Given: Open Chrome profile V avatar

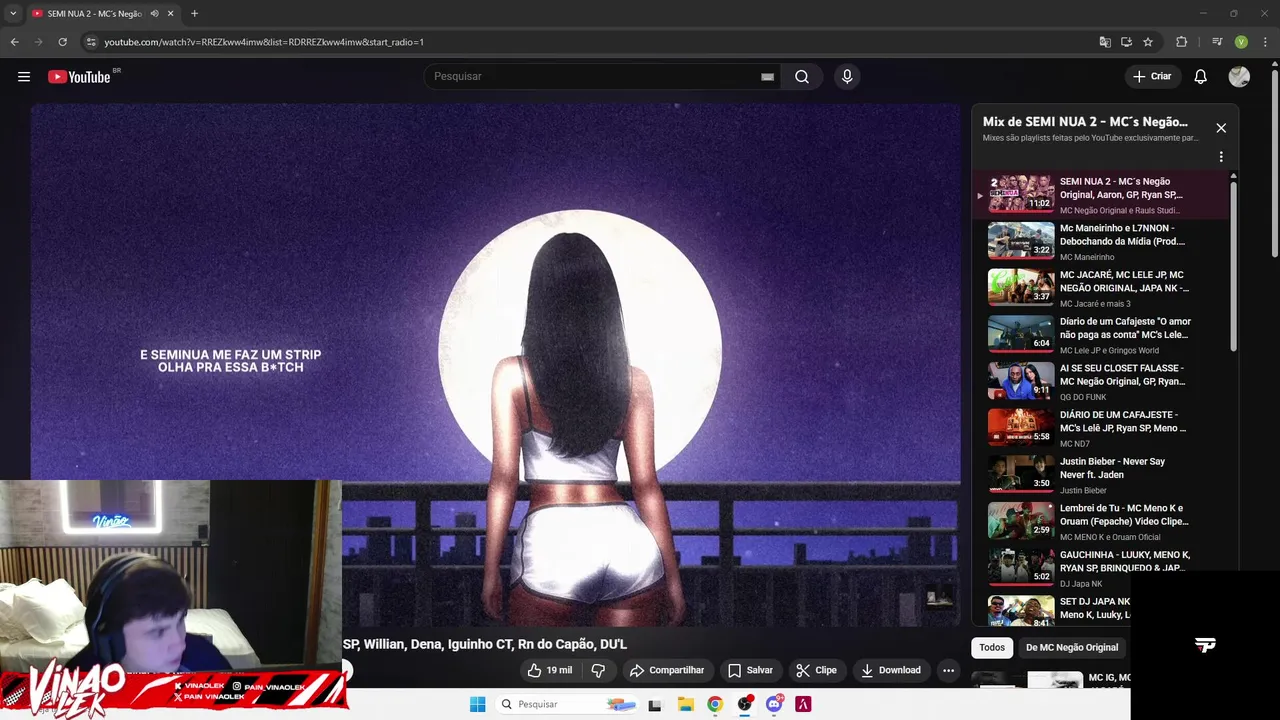Looking at the screenshot, I should [x=1241, y=42].
